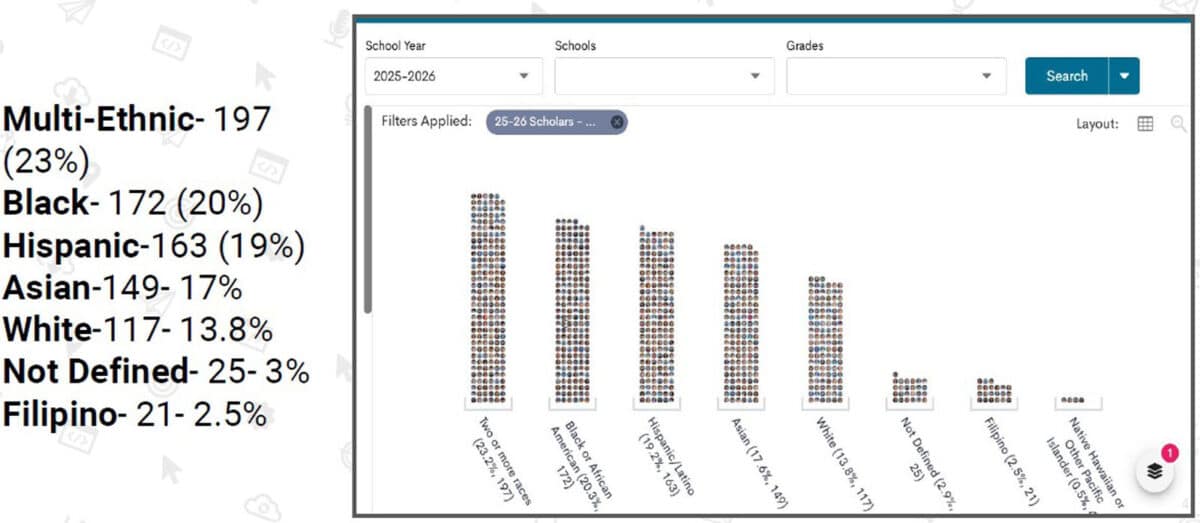1200x523 pixels.
Task: Expand the Search button options arrow
Action: (x=1125, y=76)
